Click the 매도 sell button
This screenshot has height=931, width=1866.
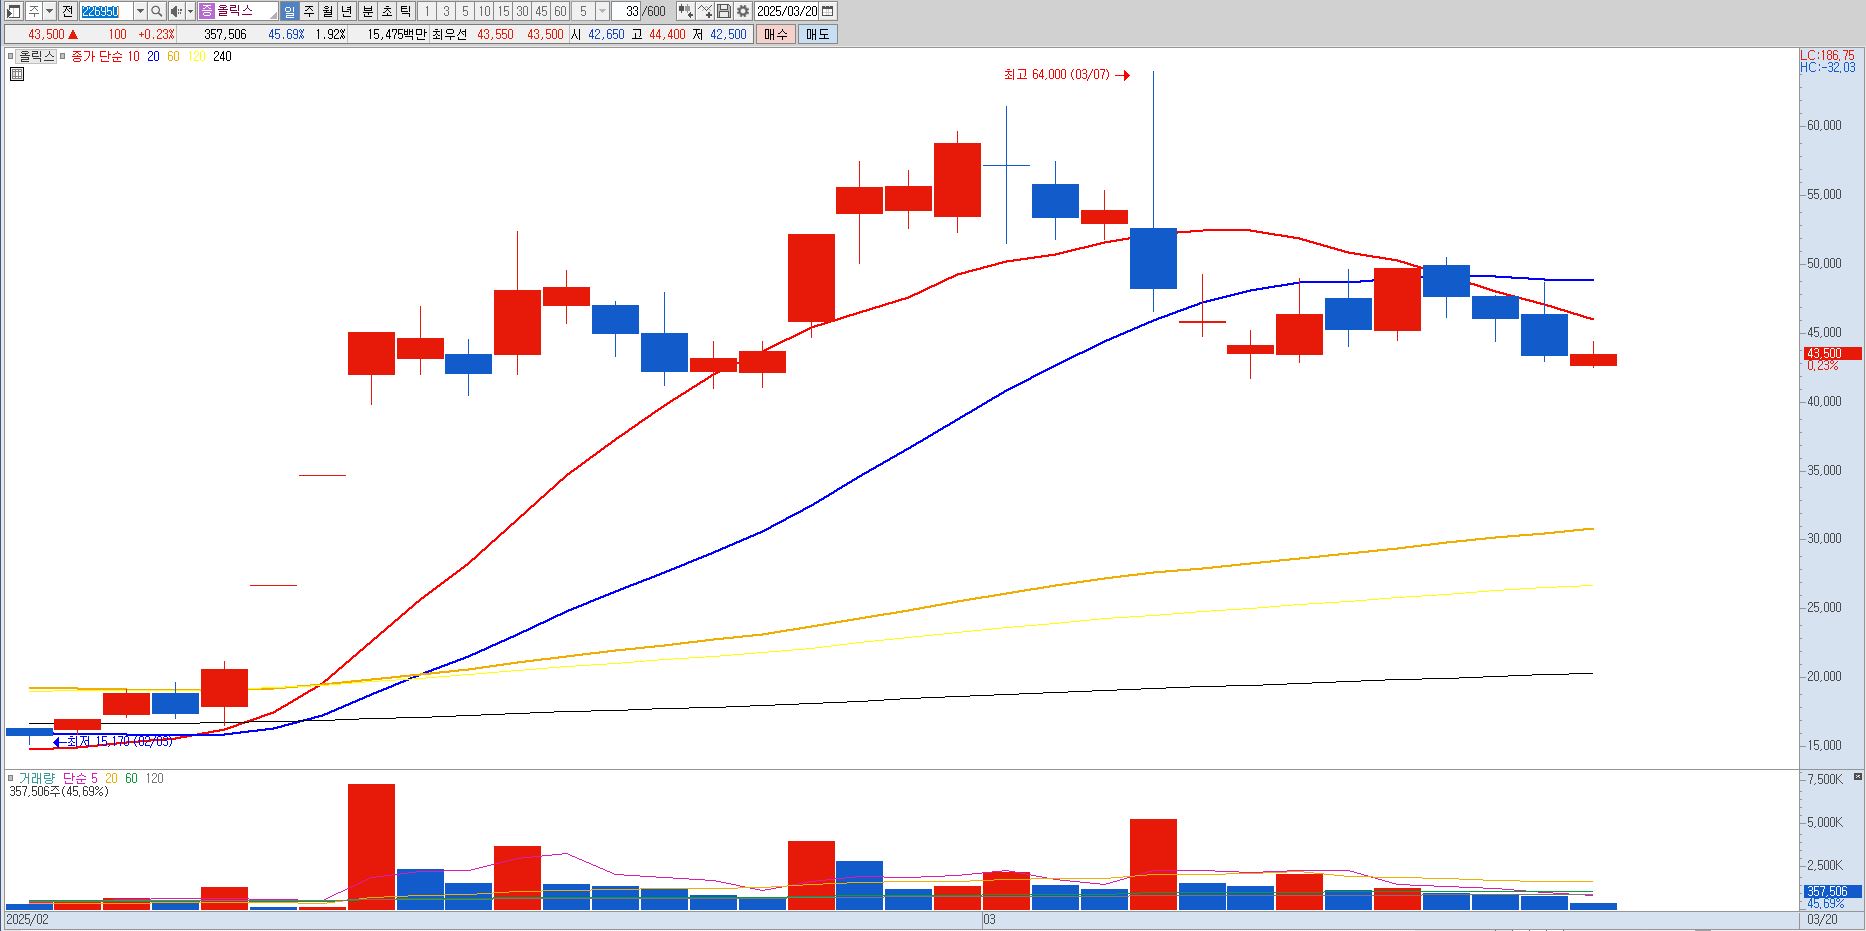pos(817,34)
